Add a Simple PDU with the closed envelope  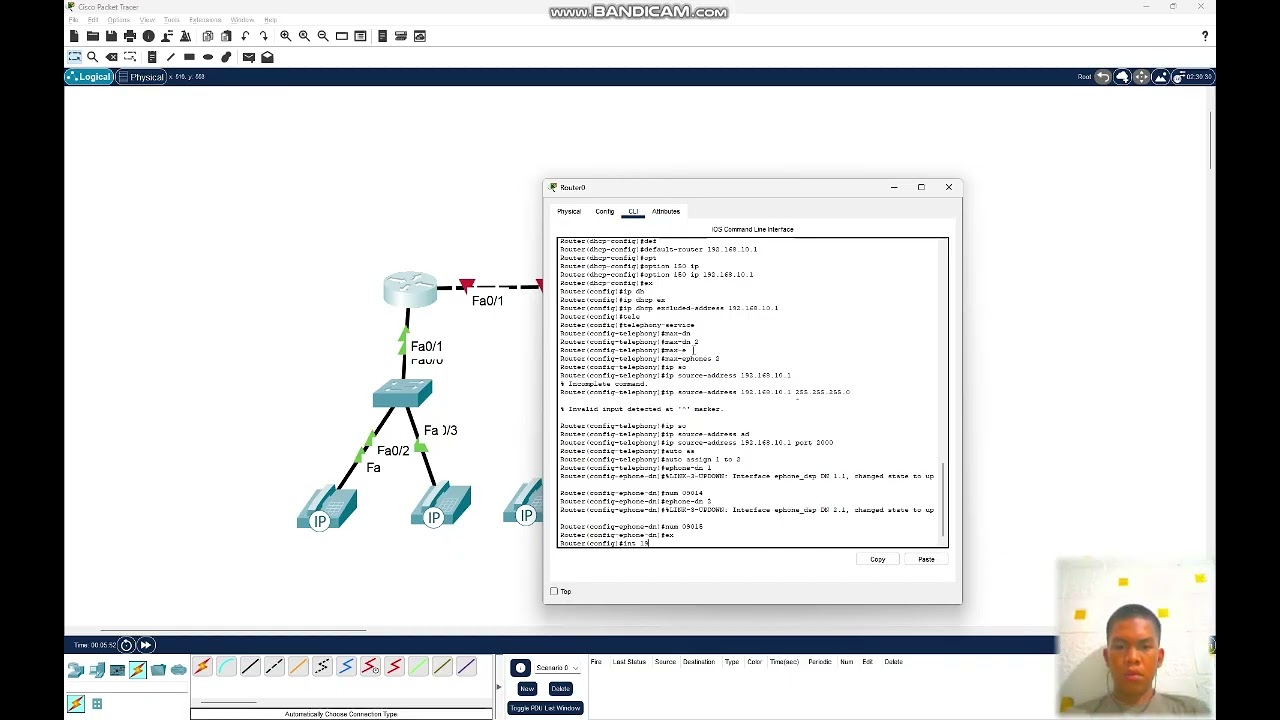pos(249,57)
